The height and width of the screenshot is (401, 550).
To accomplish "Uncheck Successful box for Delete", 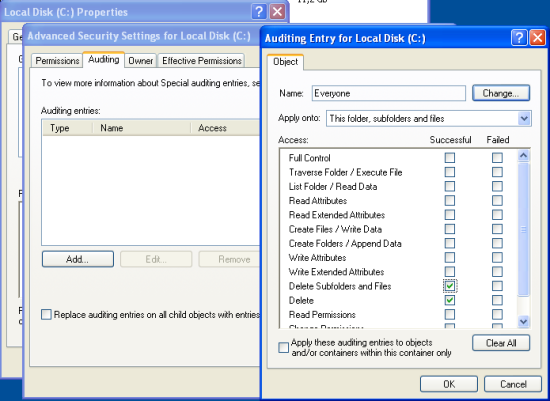I will tap(450, 300).
